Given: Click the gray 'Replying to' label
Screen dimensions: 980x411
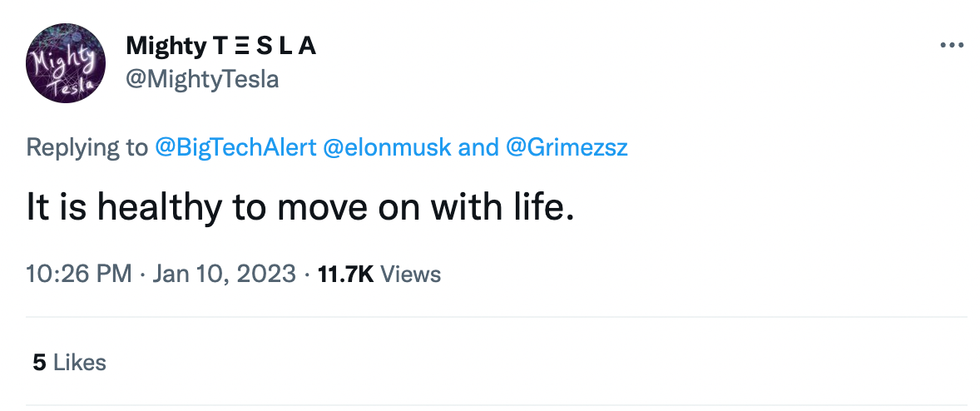Looking at the screenshot, I should (87, 148).
